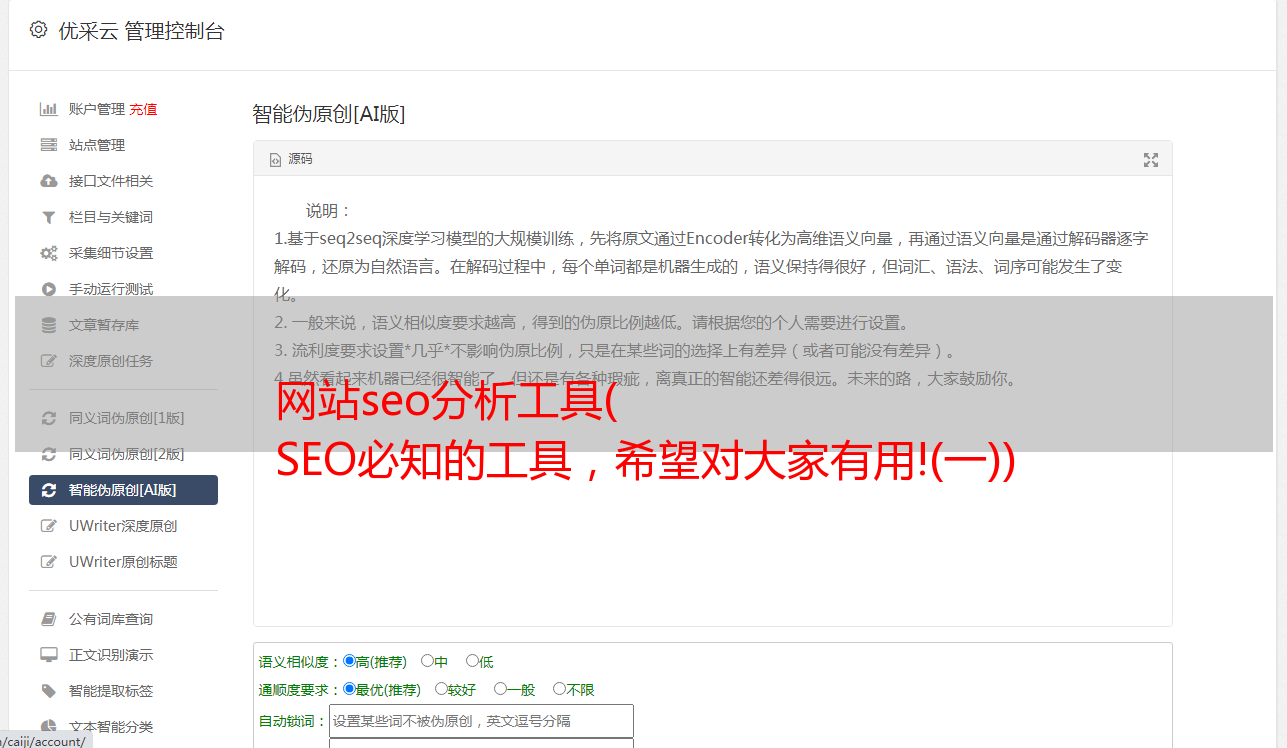Click the 自动锁词 input field
This screenshot has height=748, width=1287.
tap(481, 721)
